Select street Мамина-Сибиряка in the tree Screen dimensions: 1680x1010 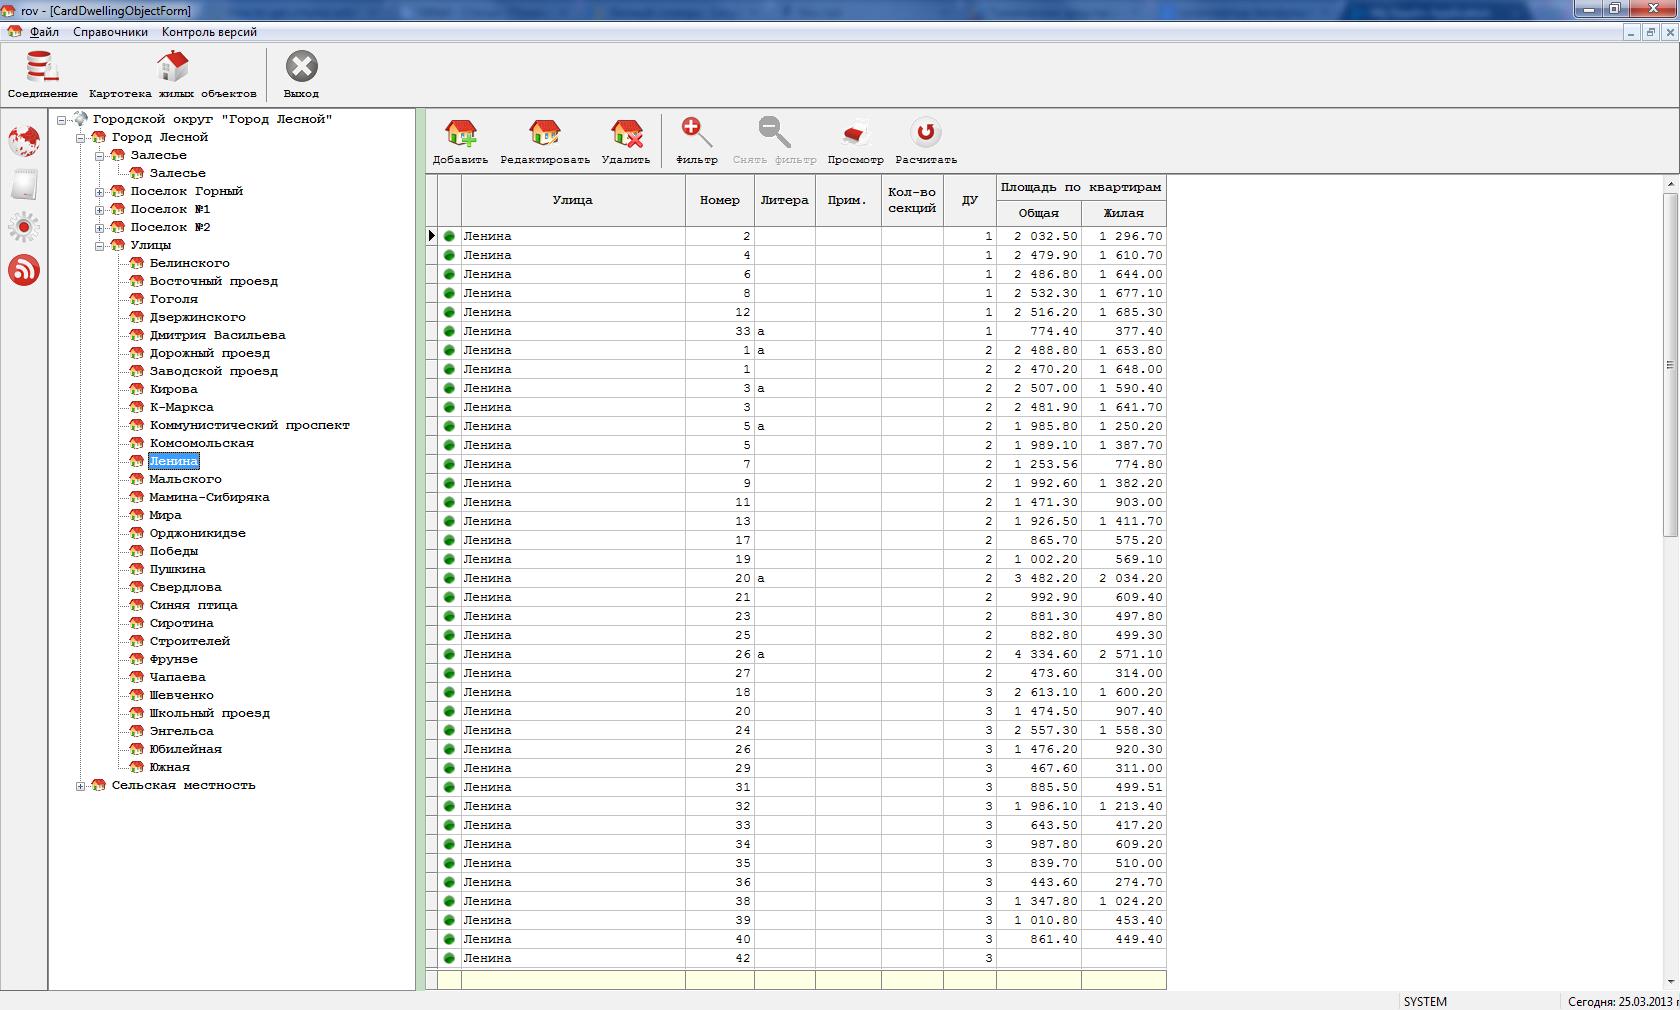click(x=209, y=497)
